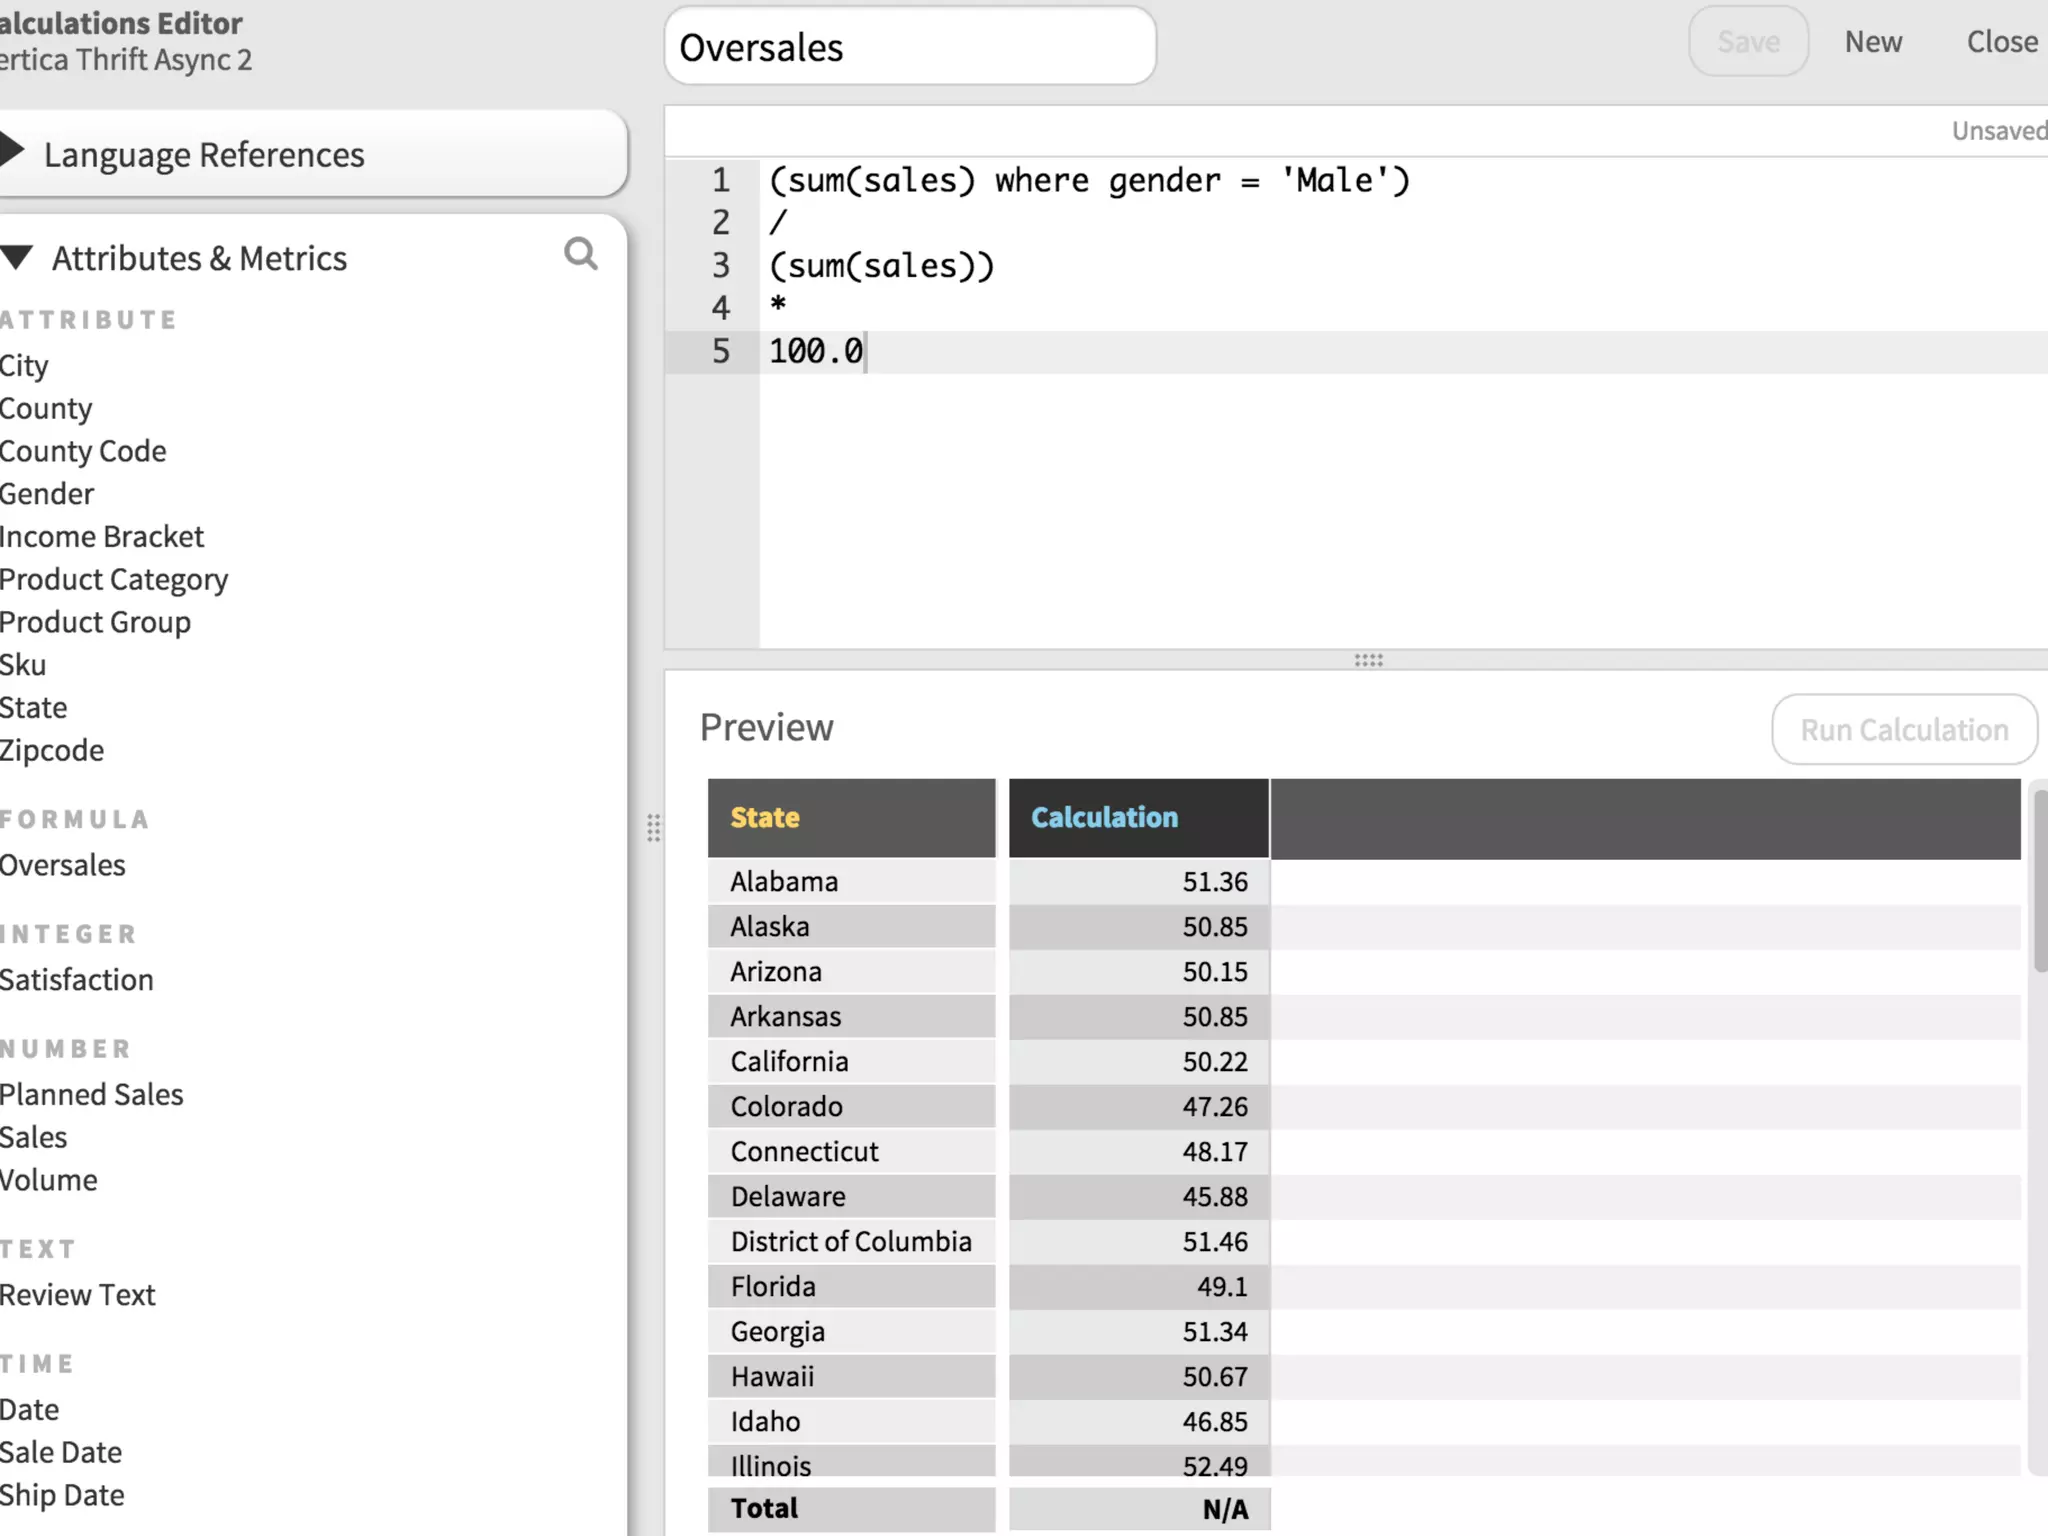Close the calculations editor
Image resolution: width=2048 pixels, height=1536 pixels.
point(2001,42)
